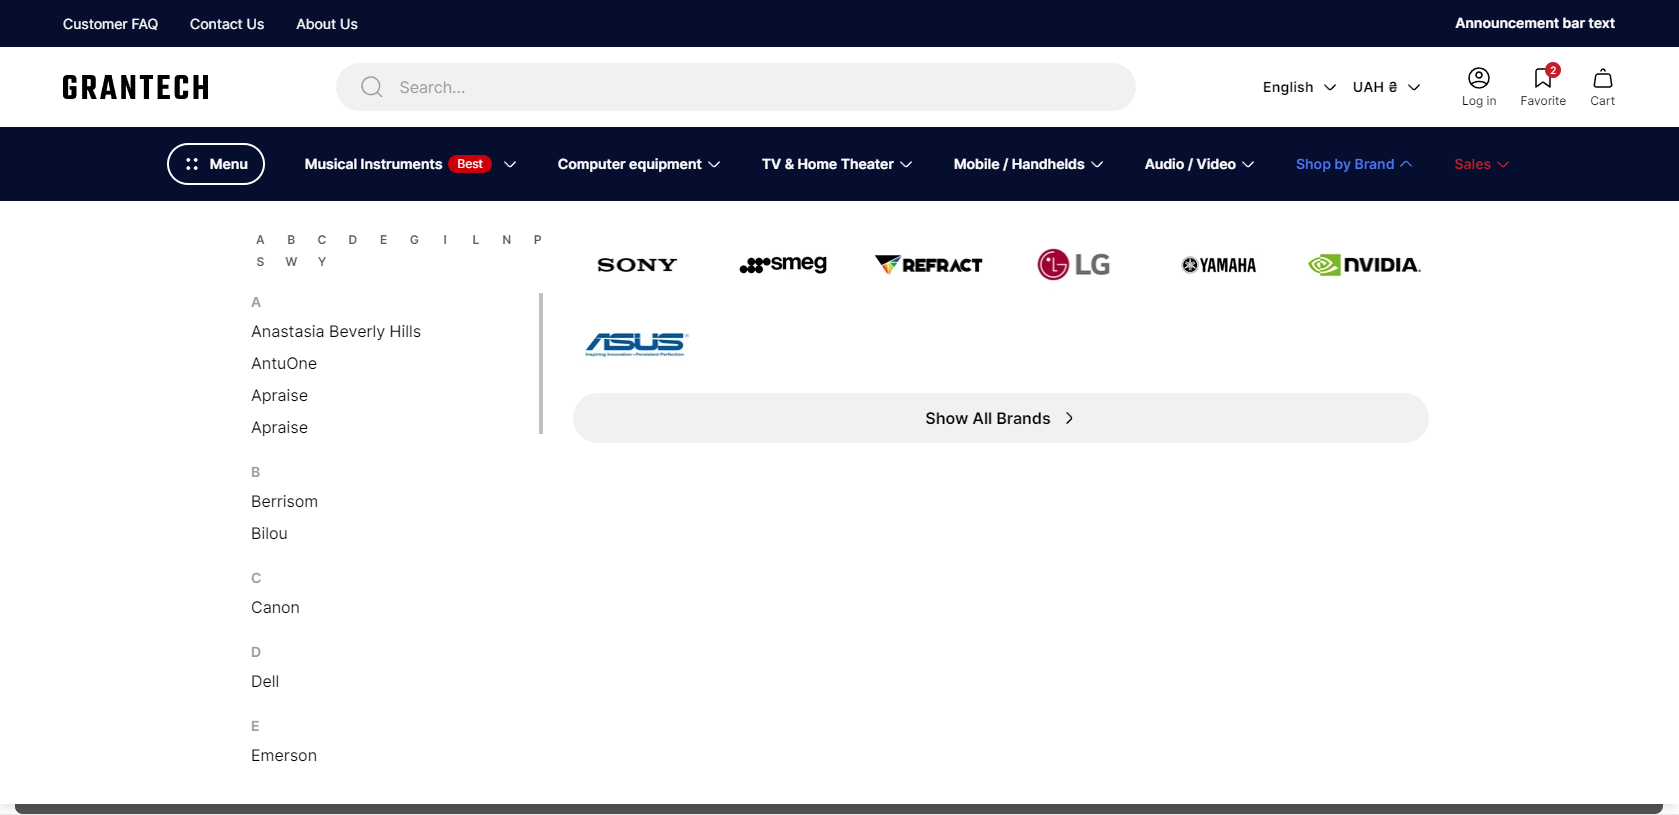The height and width of the screenshot is (815, 1679).
Task: Open Anastasia Beverly Hills brand
Action: (336, 331)
